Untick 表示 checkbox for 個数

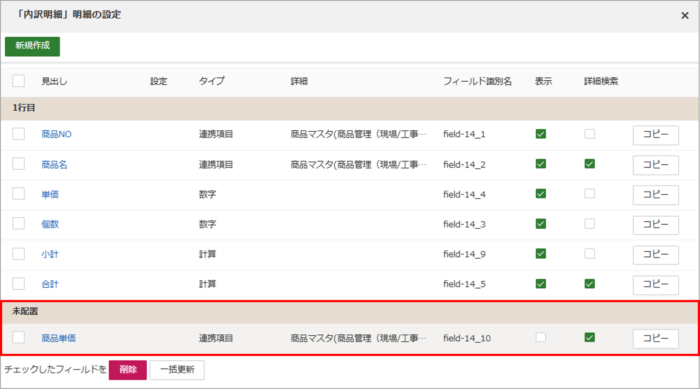pos(541,223)
